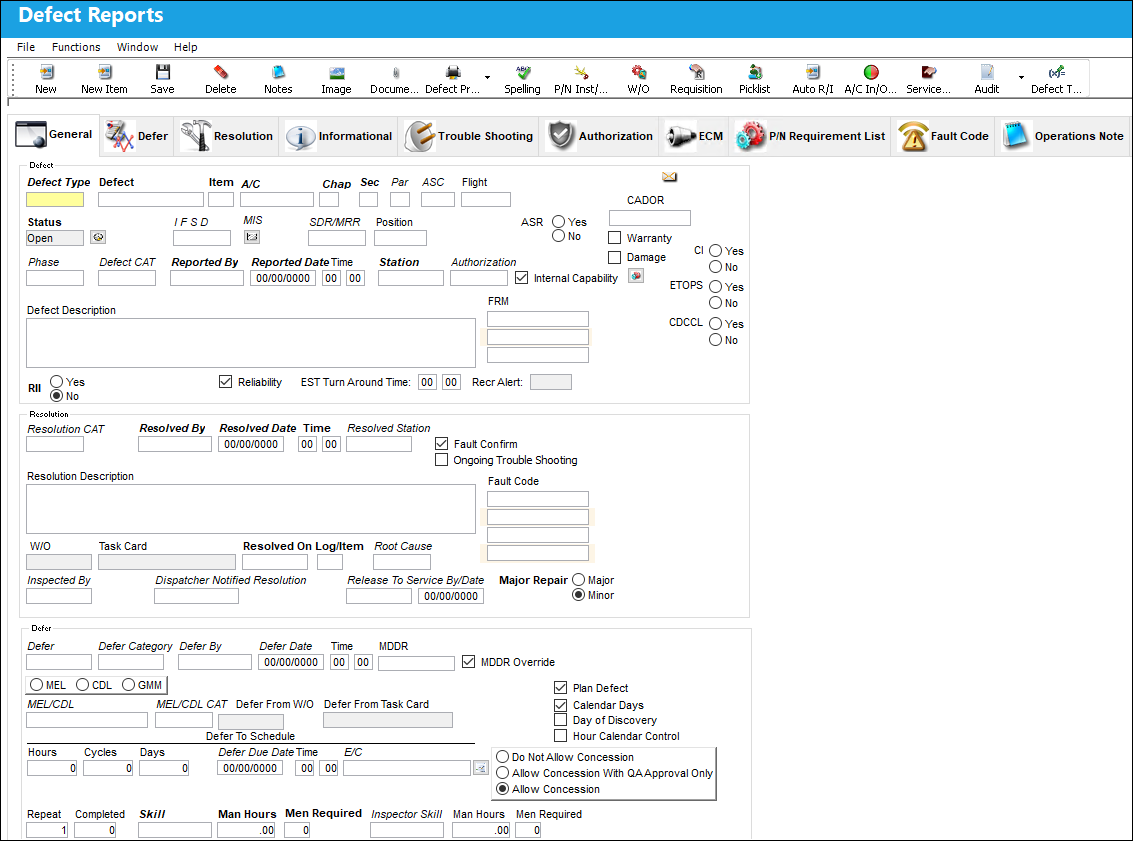Image resolution: width=1133 pixels, height=841 pixels.
Task: Toggle the Reliability checkbox
Action: (225, 381)
